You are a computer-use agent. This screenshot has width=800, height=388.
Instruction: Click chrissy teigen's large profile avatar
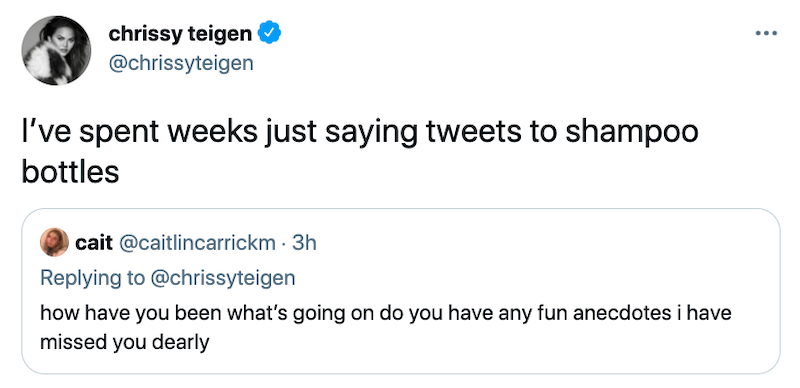[56, 50]
